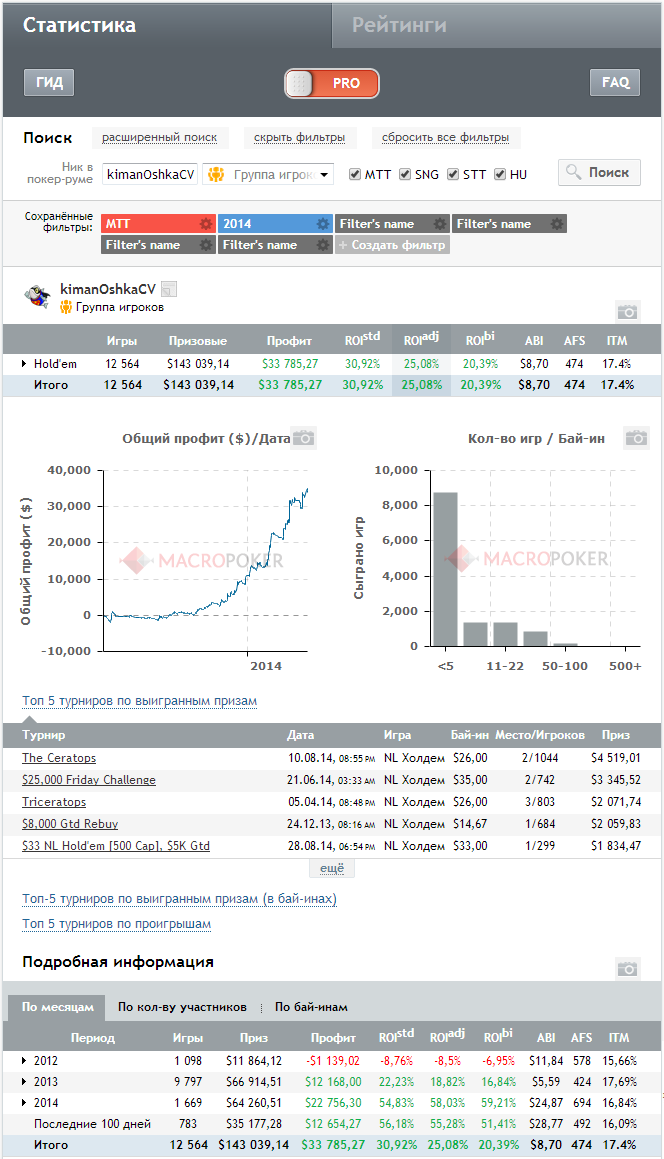Sort summary table by Профит column header
This screenshot has height=1159, width=664.
pyautogui.click(x=289, y=341)
